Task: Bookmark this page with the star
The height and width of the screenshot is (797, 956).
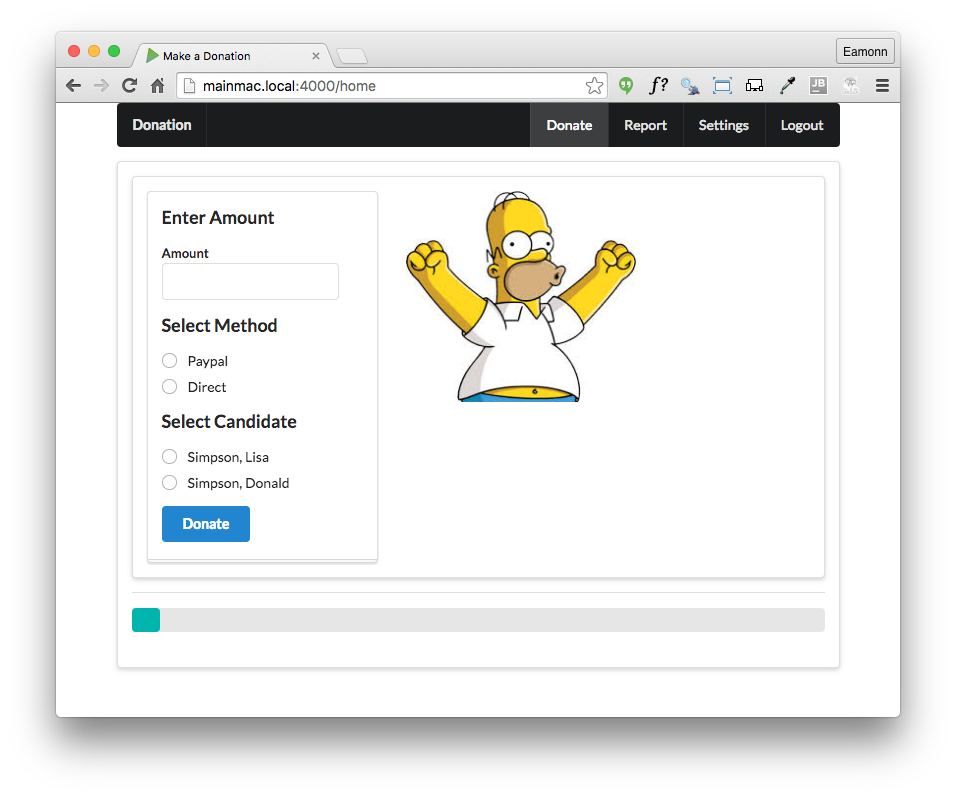Action: [x=594, y=86]
